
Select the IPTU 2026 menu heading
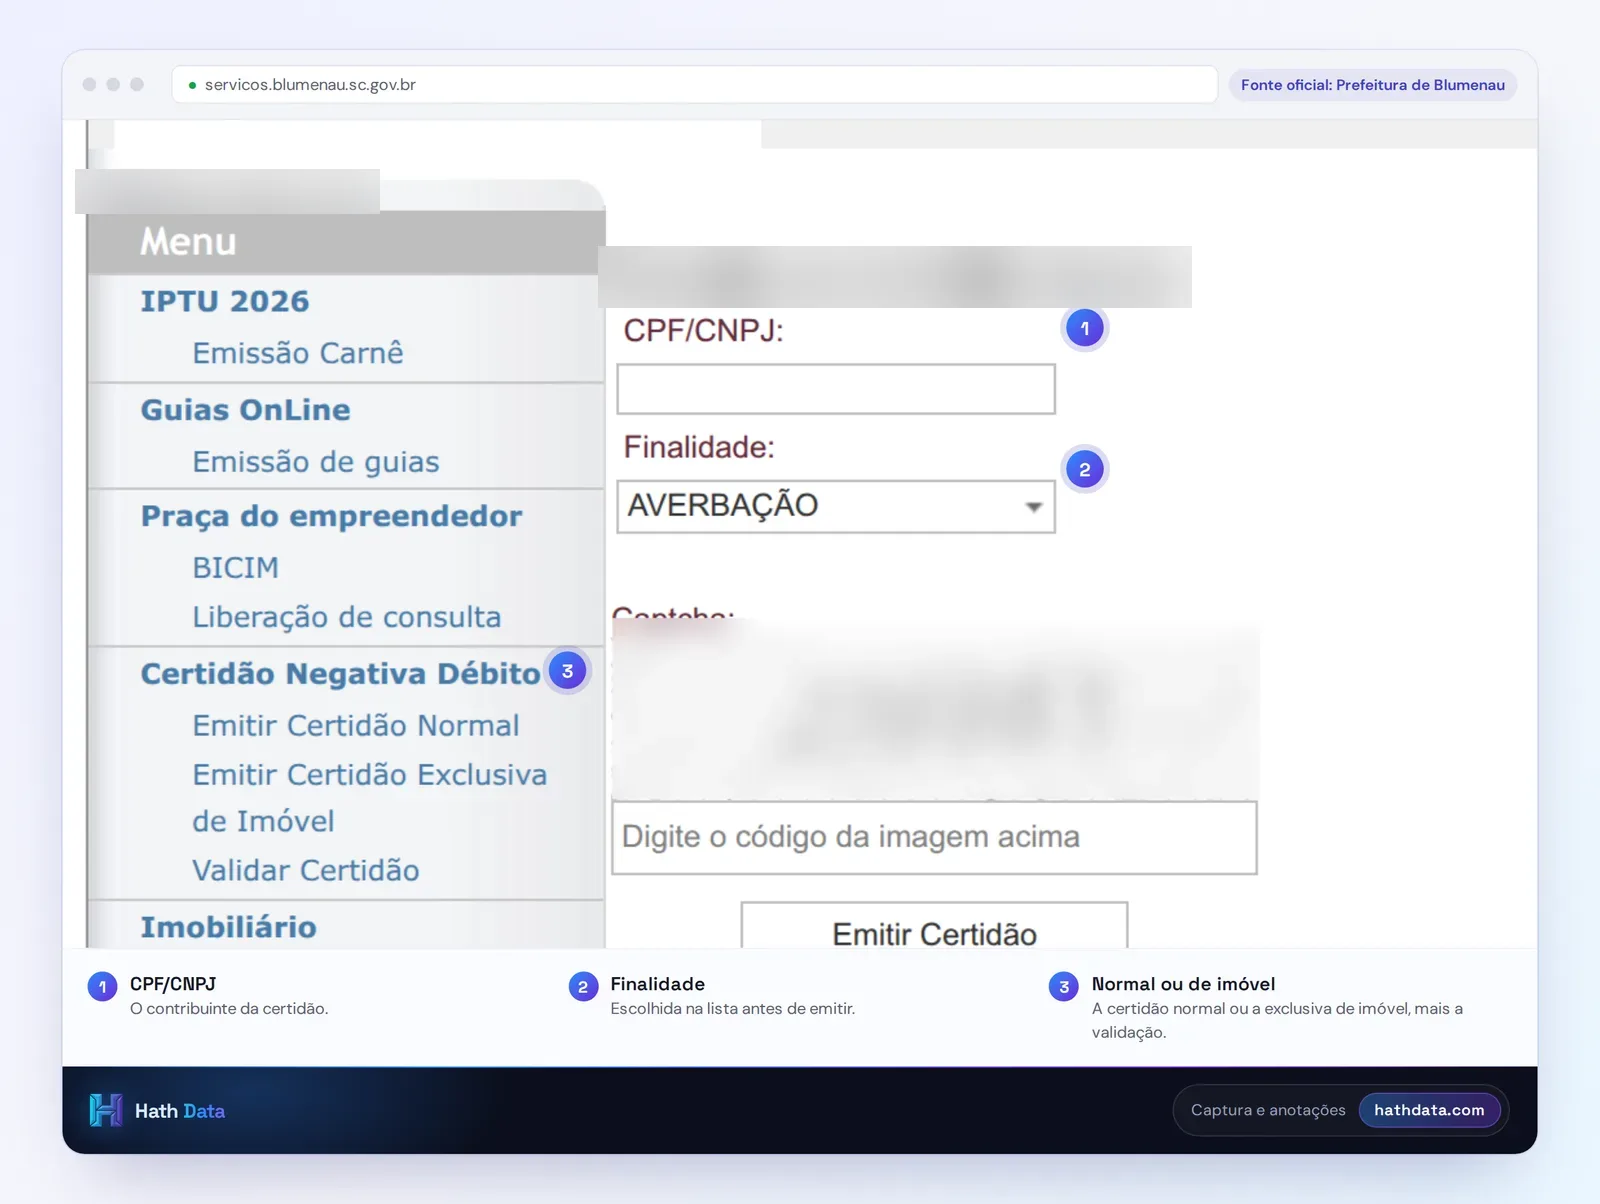click(225, 301)
